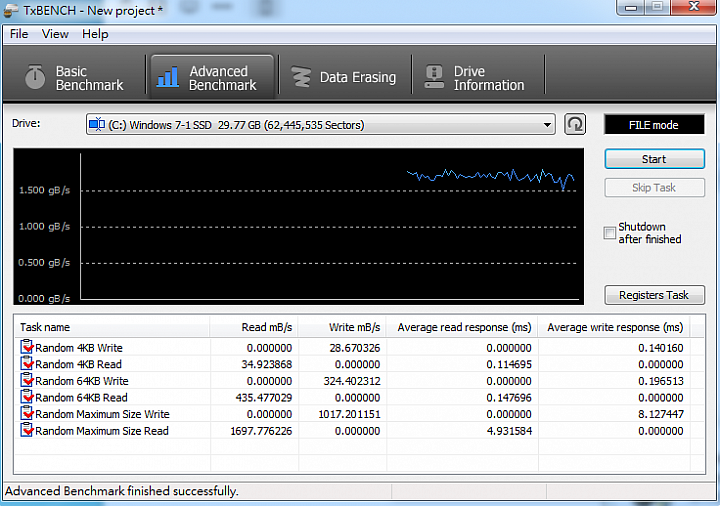Click the minimize window button
Viewport: 720px width, 506px height.
pos(630,7)
